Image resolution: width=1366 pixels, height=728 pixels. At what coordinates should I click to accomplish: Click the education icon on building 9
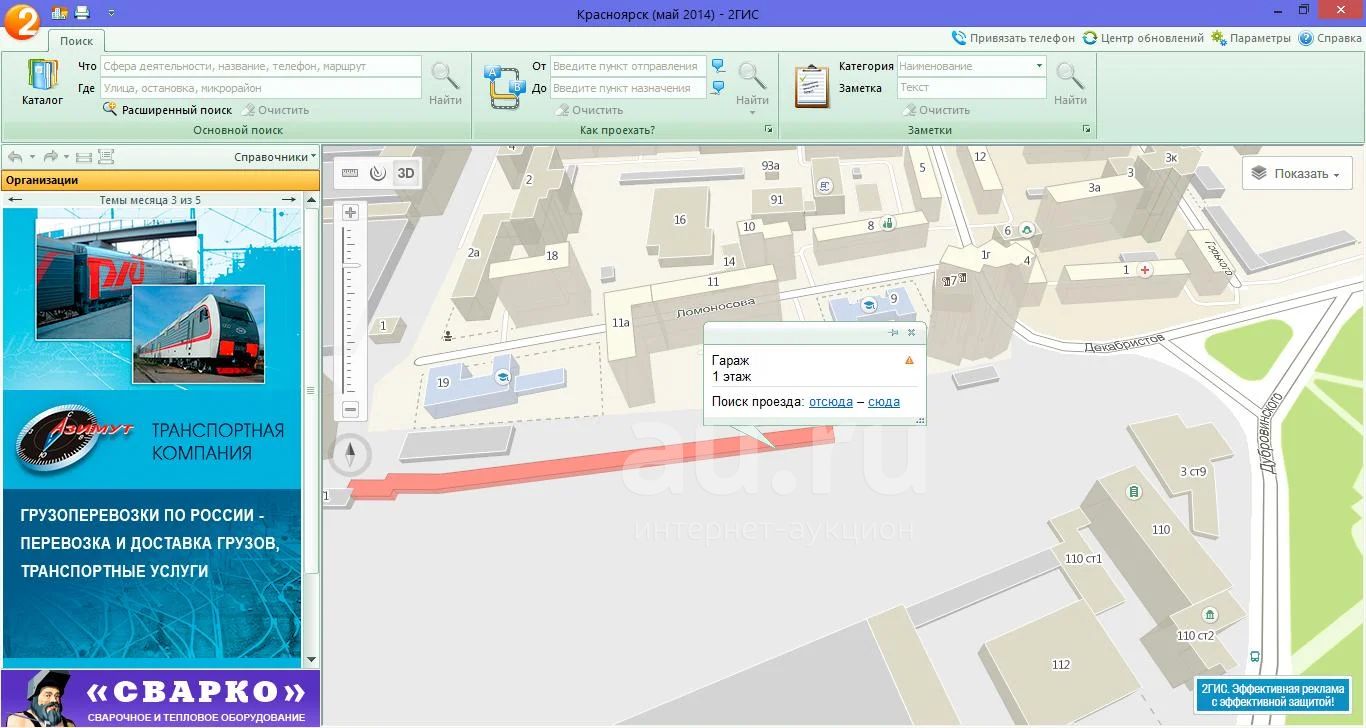point(868,303)
